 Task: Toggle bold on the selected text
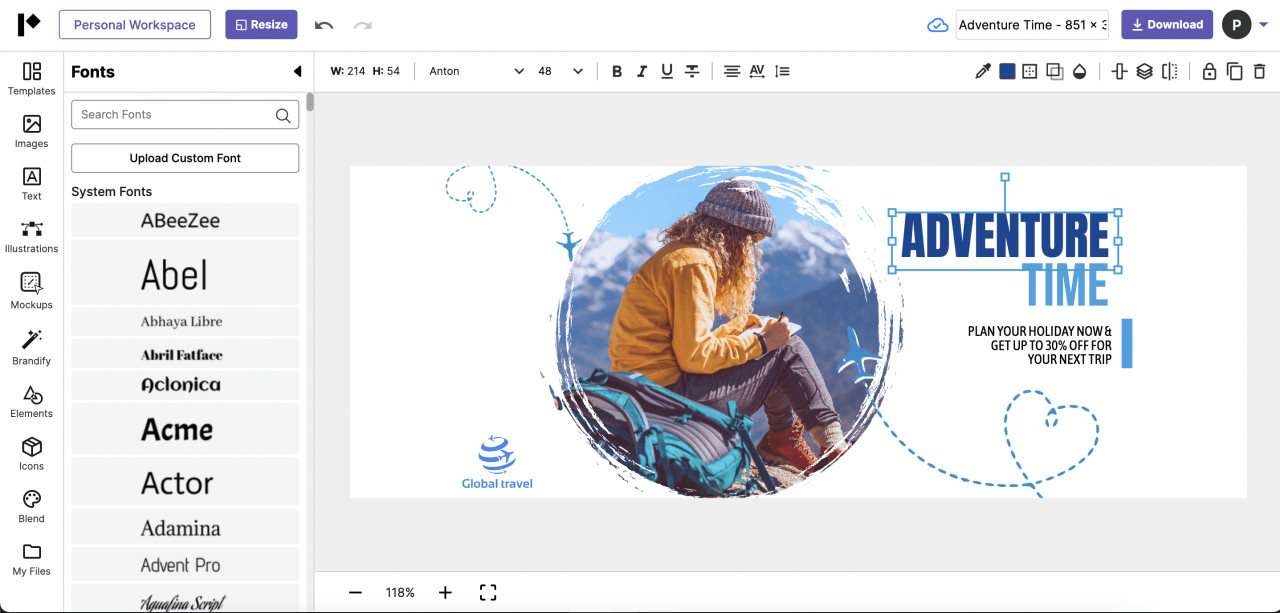(617, 71)
